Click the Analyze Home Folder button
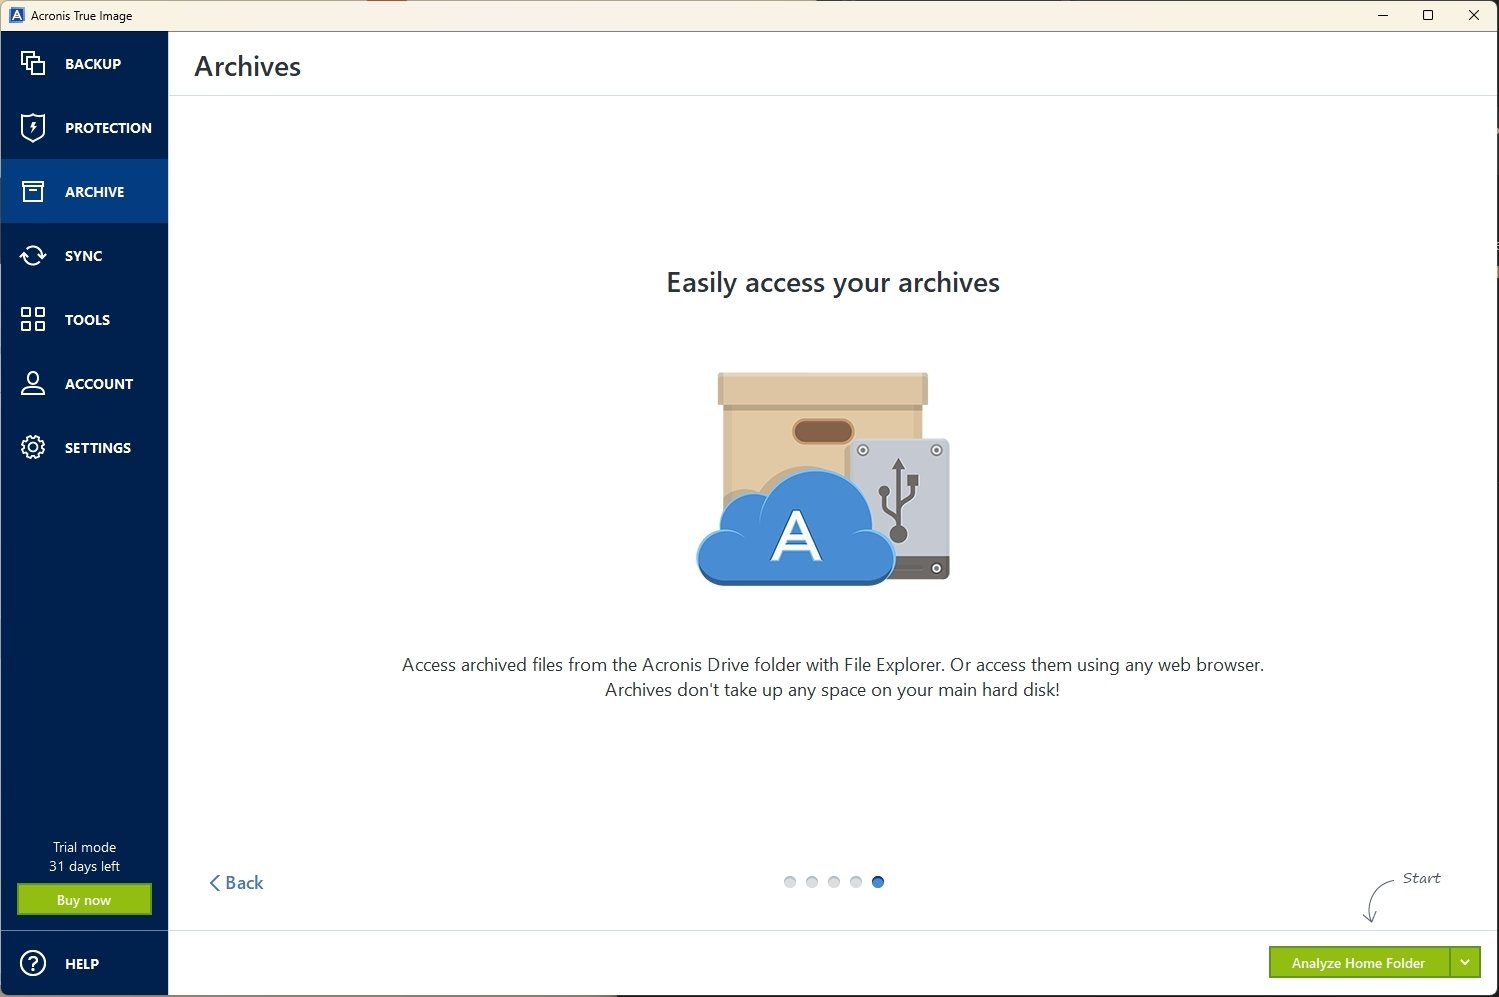1499x997 pixels. point(1358,962)
